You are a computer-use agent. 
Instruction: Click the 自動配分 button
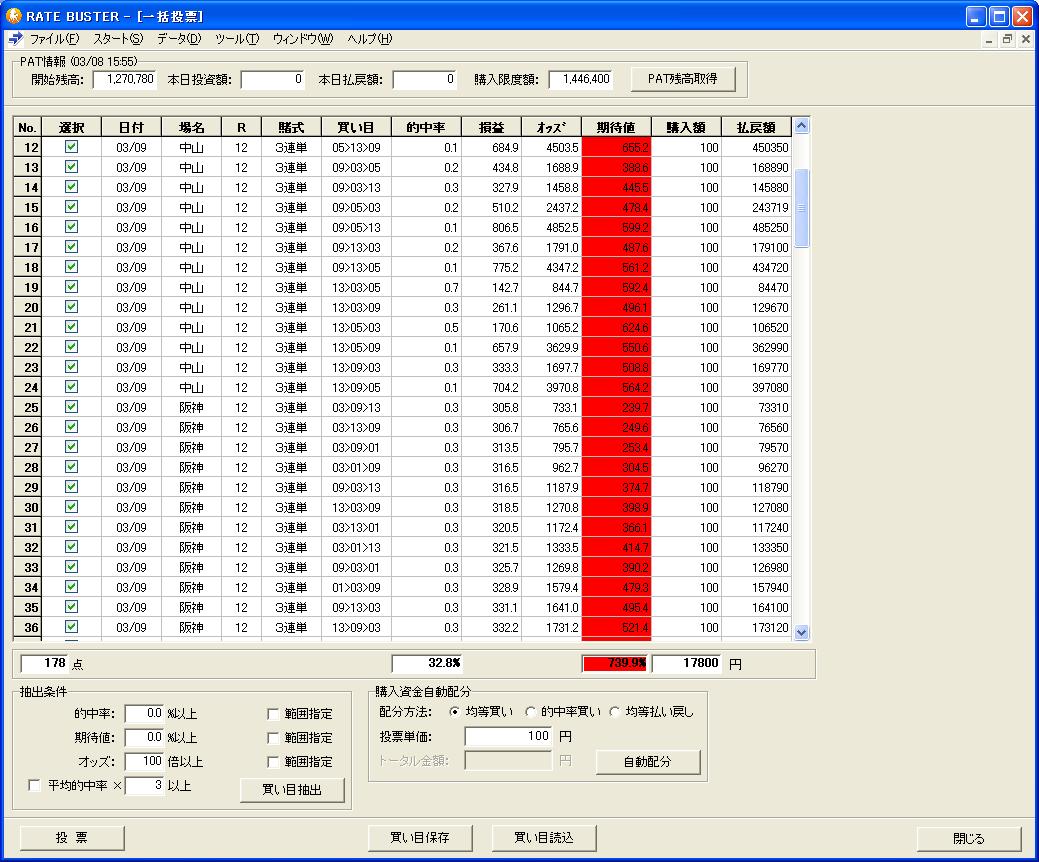click(647, 762)
